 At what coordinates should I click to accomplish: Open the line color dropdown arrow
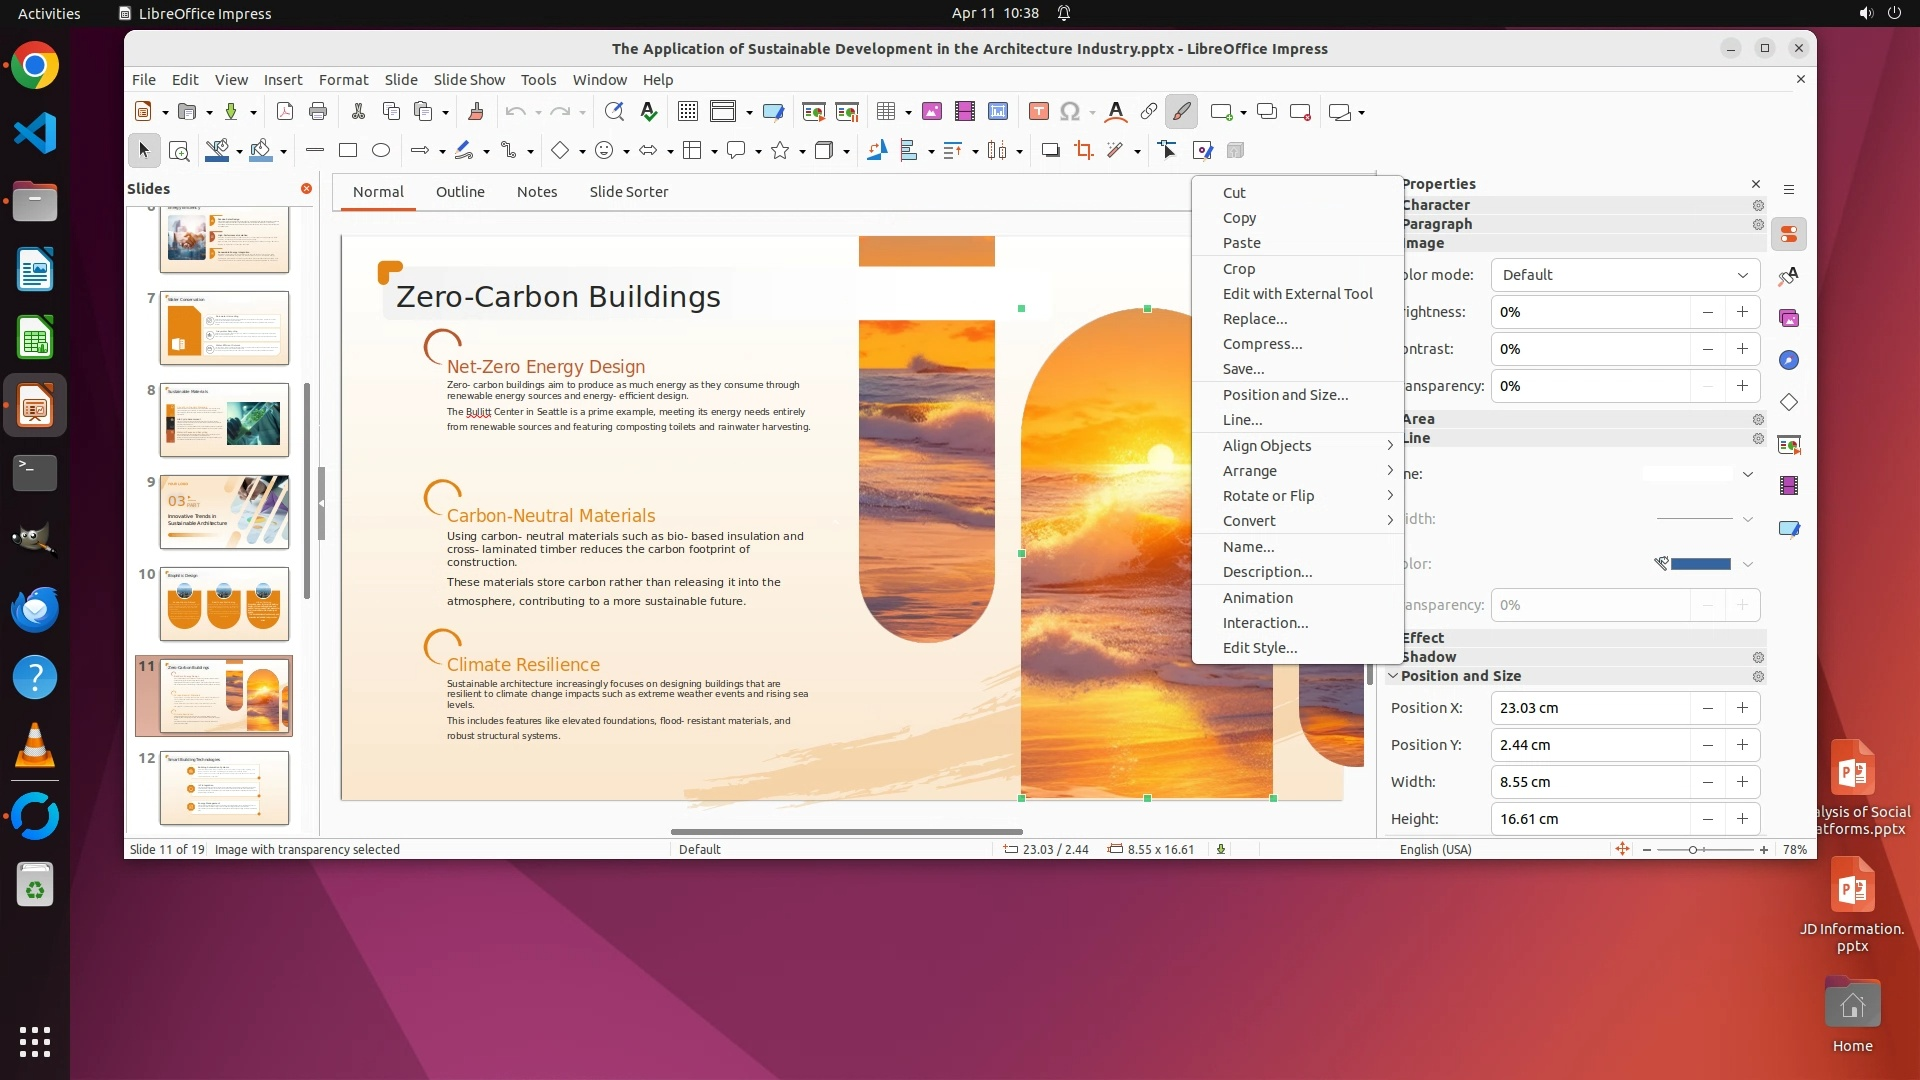coord(1748,564)
